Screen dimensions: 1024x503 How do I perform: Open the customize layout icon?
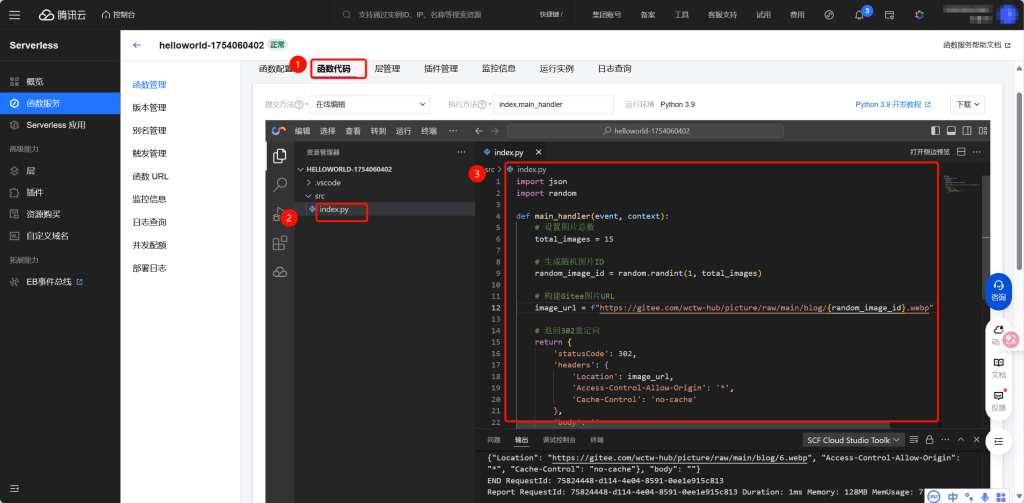[982, 131]
